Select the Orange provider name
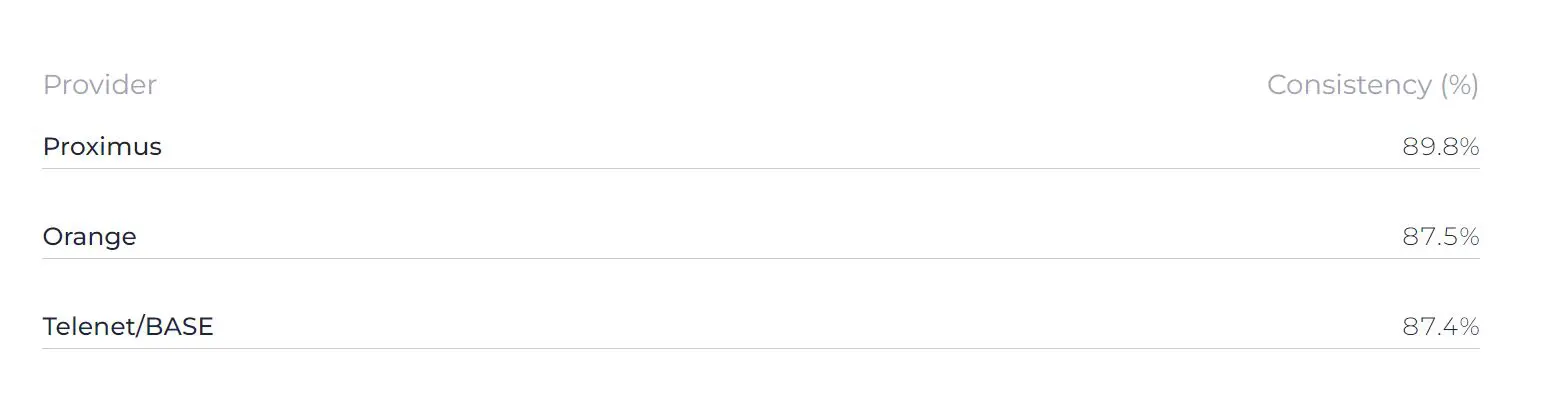The height and width of the screenshot is (415, 1548). (89, 237)
